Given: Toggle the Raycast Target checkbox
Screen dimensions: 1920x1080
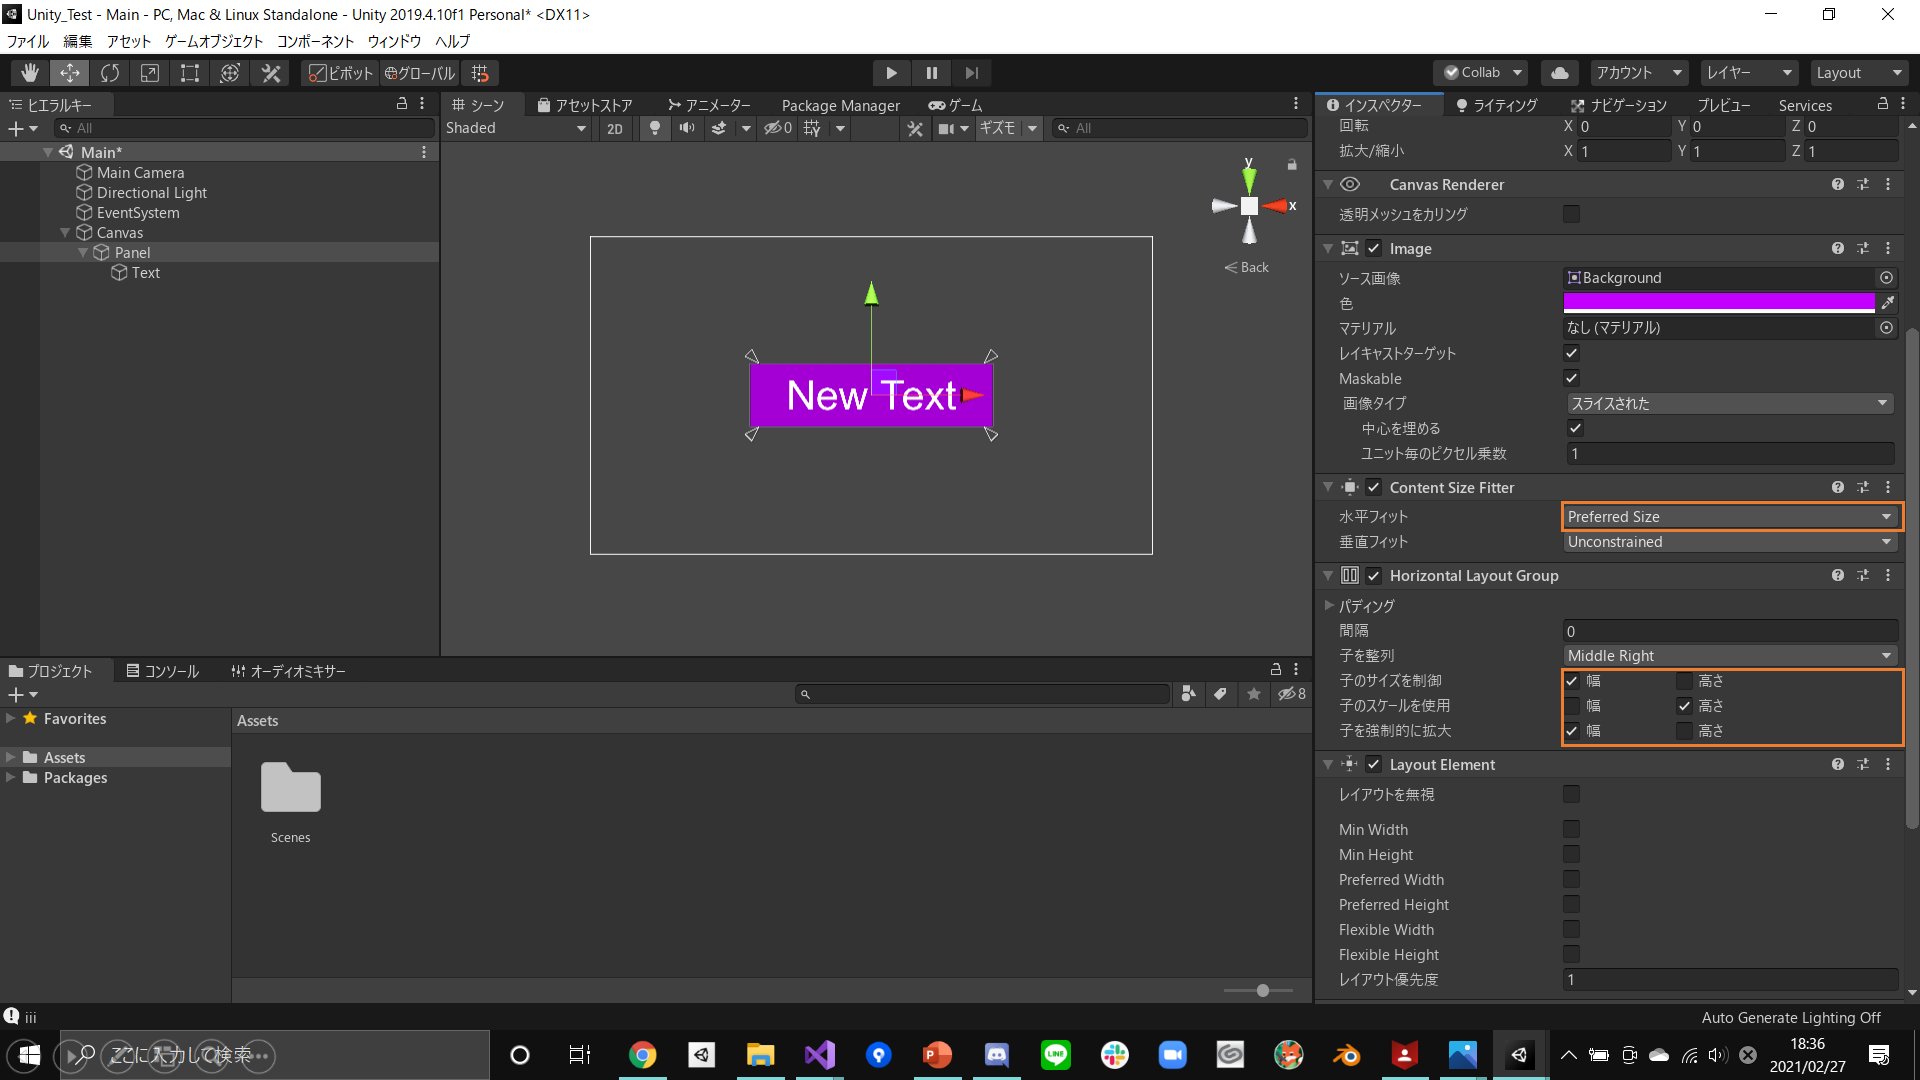Looking at the screenshot, I should click(x=1571, y=353).
